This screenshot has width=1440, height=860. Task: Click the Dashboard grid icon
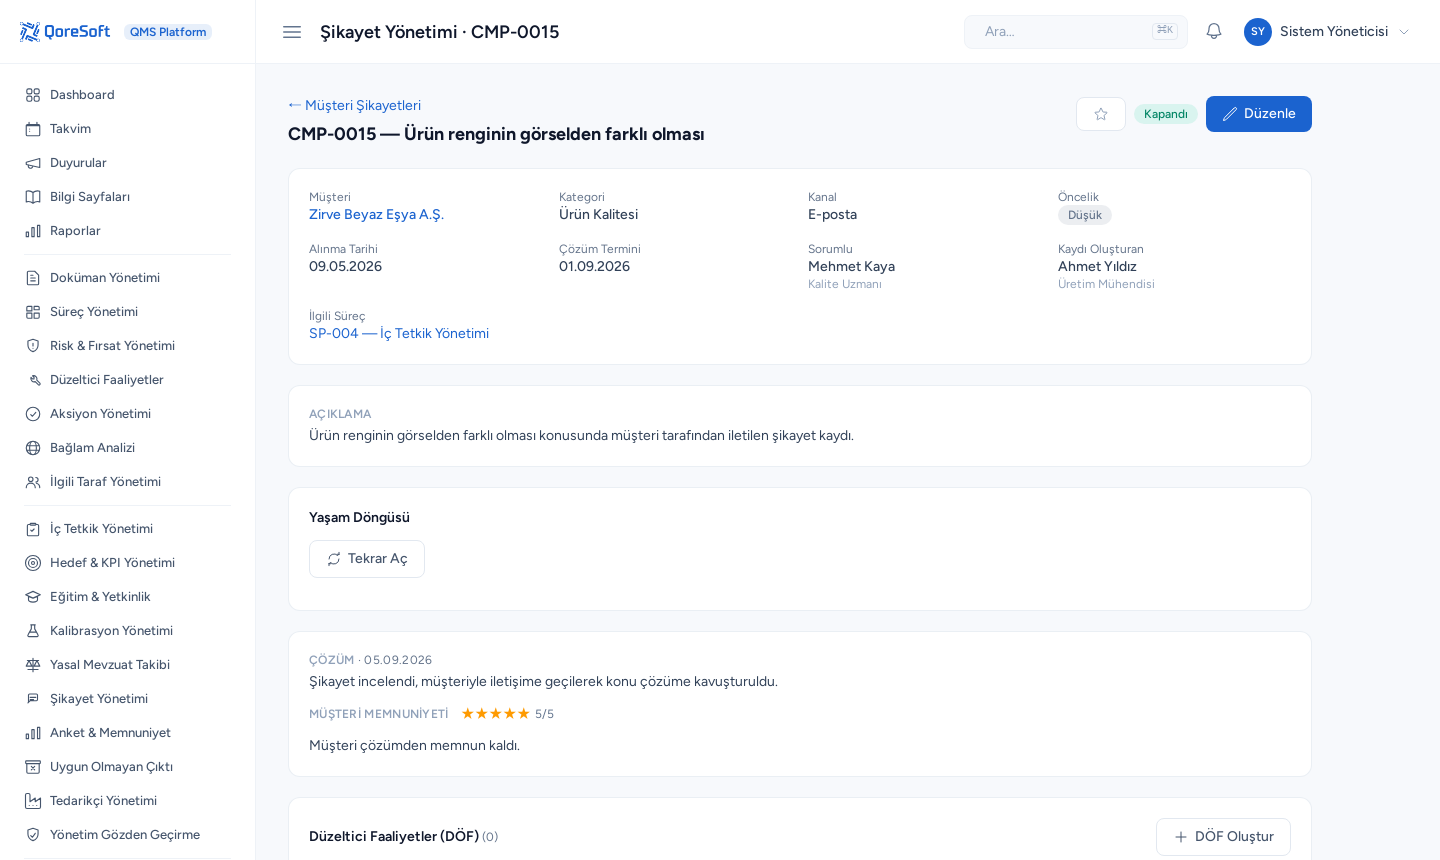pos(33,95)
